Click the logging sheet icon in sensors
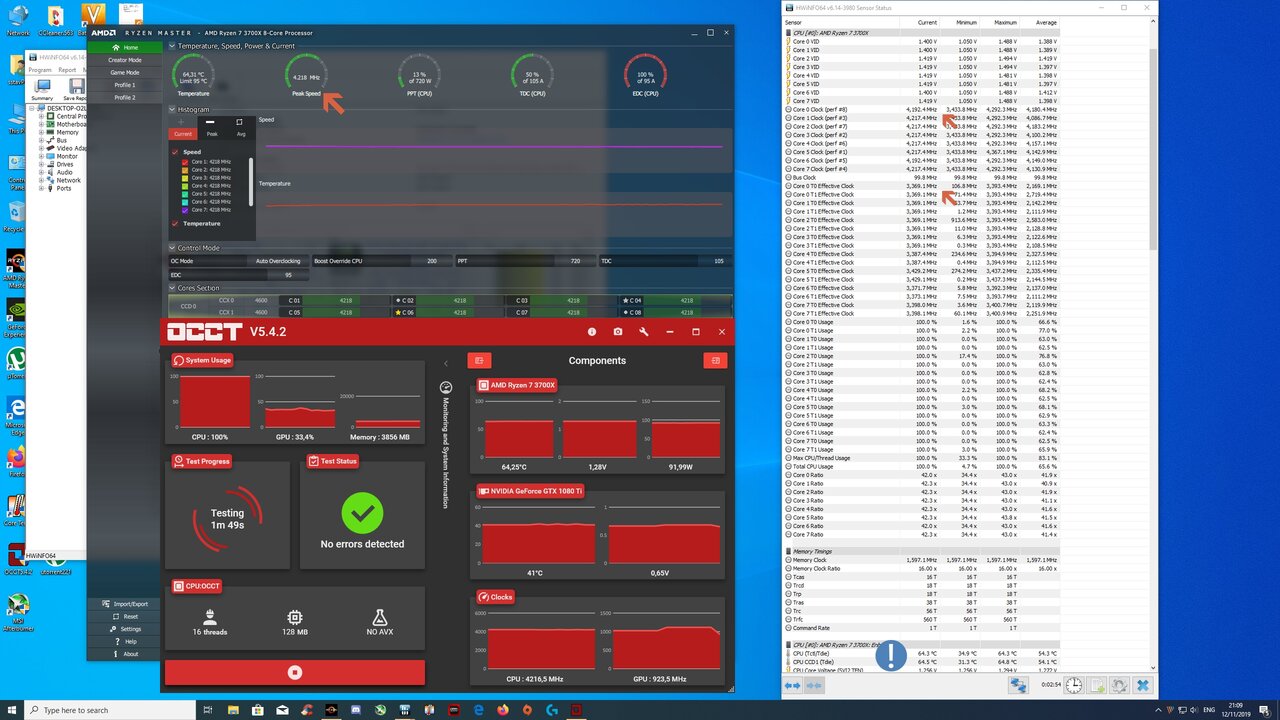This screenshot has width=1280, height=720. (x=1096, y=685)
